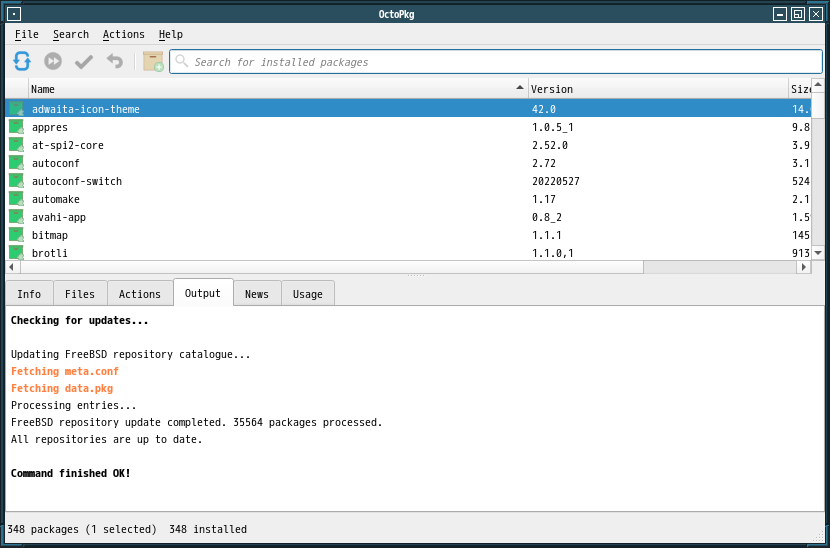
Task: Open the News tab
Action: tap(257, 294)
